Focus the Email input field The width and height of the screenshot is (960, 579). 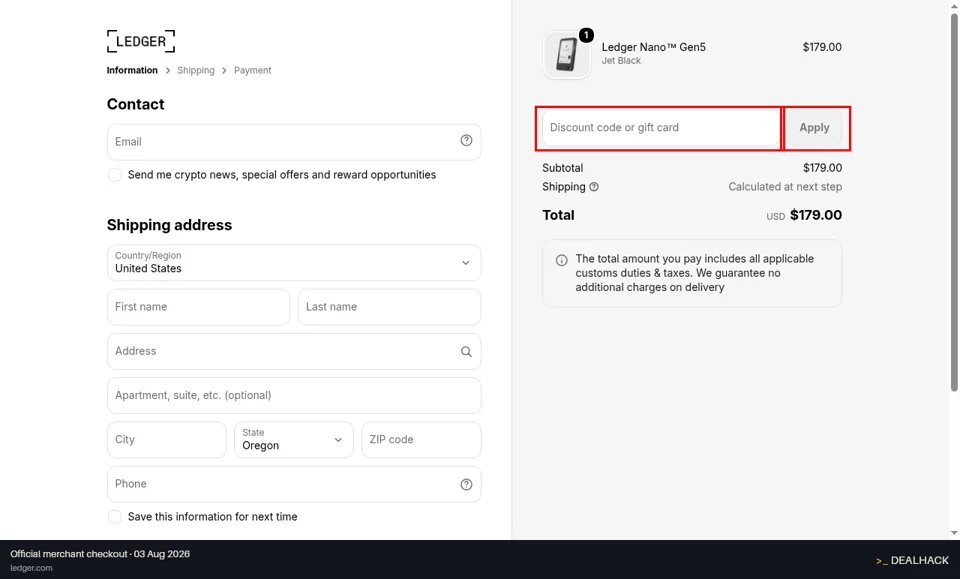[294, 142]
